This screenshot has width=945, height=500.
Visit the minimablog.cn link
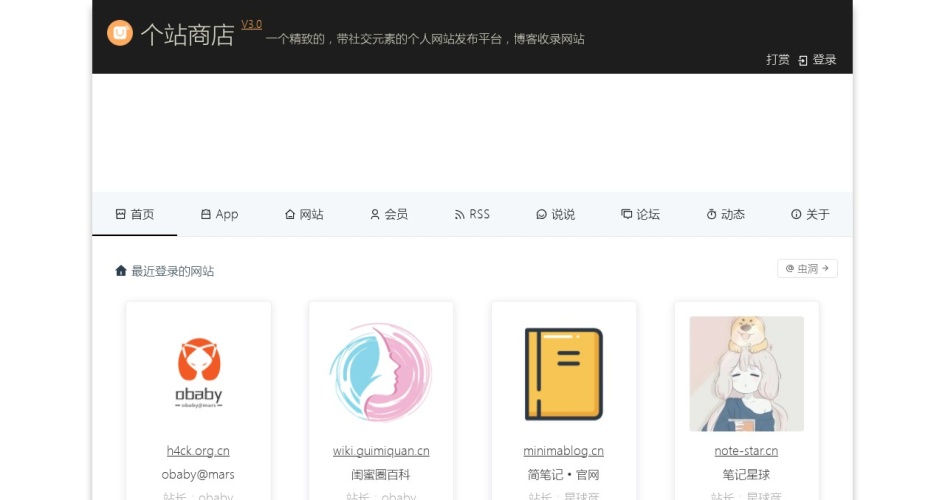click(x=564, y=451)
